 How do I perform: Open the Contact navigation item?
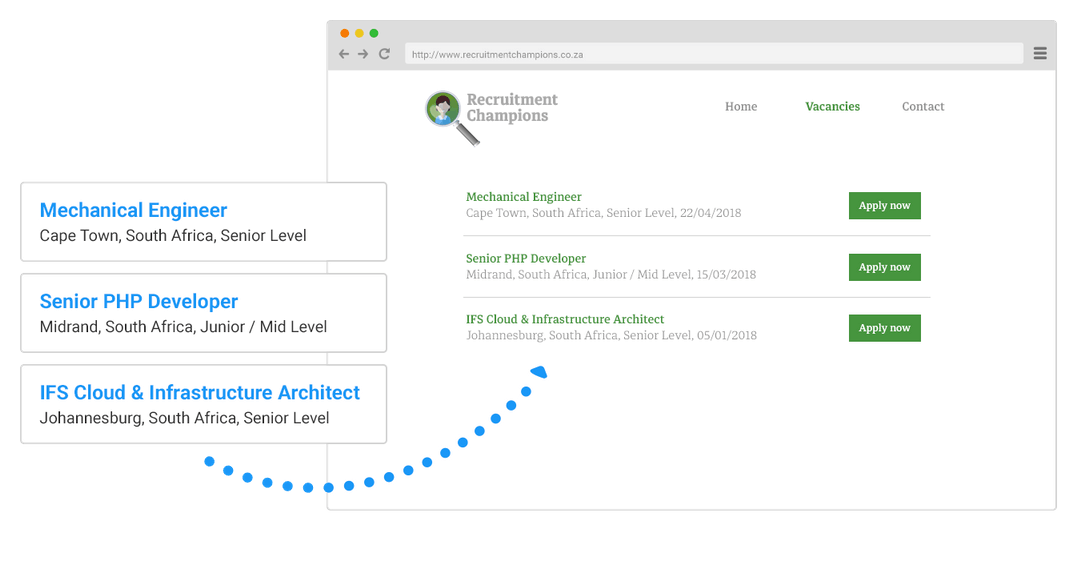click(x=922, y=106)
